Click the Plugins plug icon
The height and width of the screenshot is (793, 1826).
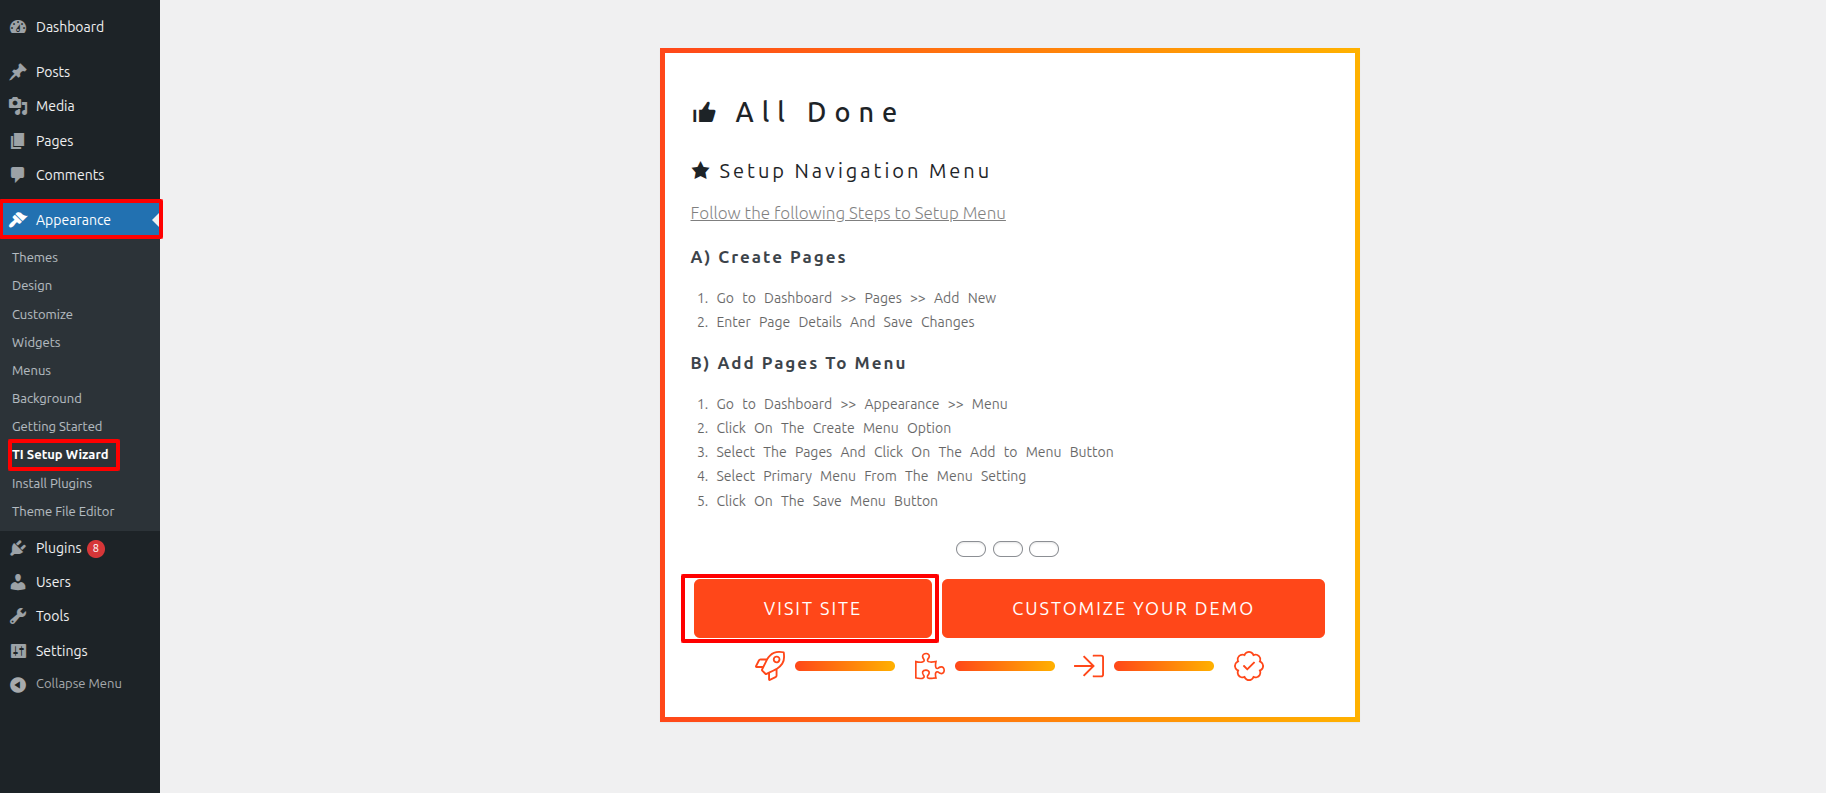[x=18, y=548]
